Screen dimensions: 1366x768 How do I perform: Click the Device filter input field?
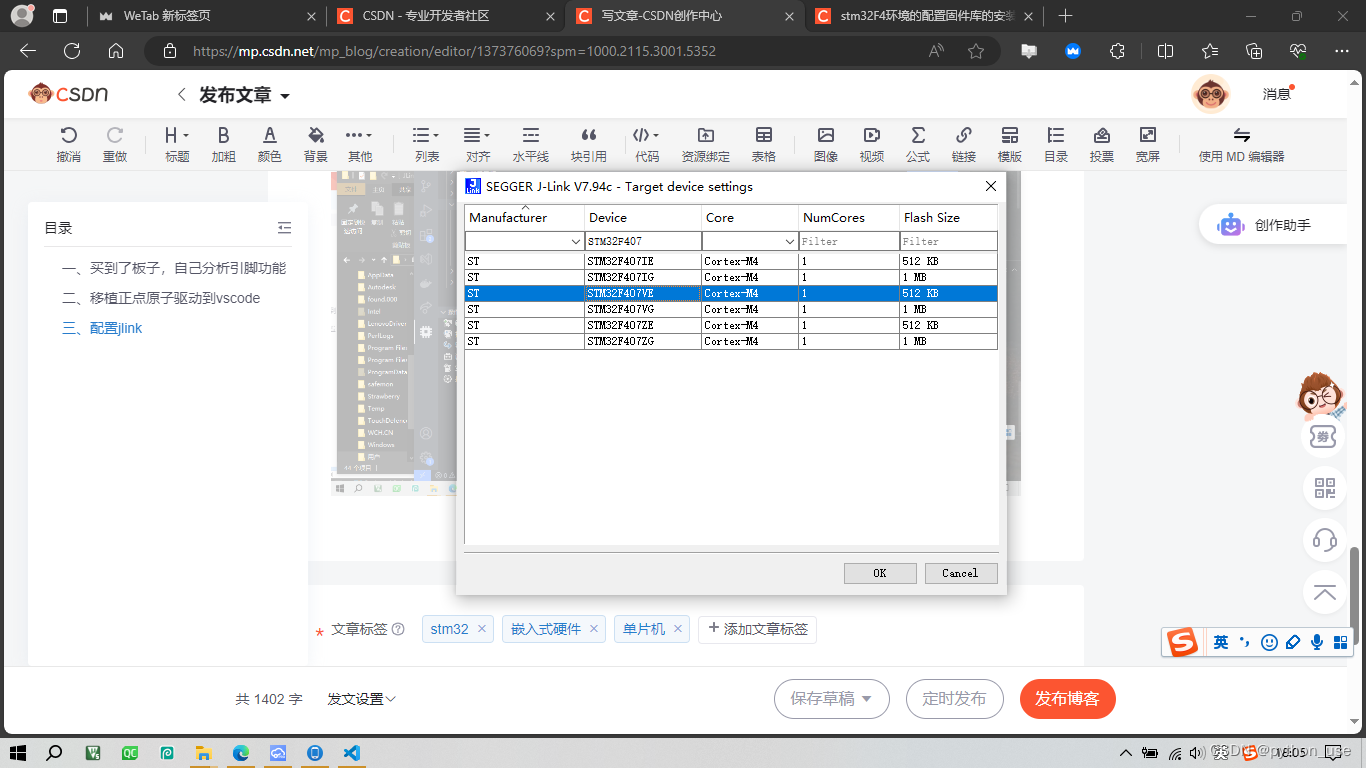(x=642, y=241)
